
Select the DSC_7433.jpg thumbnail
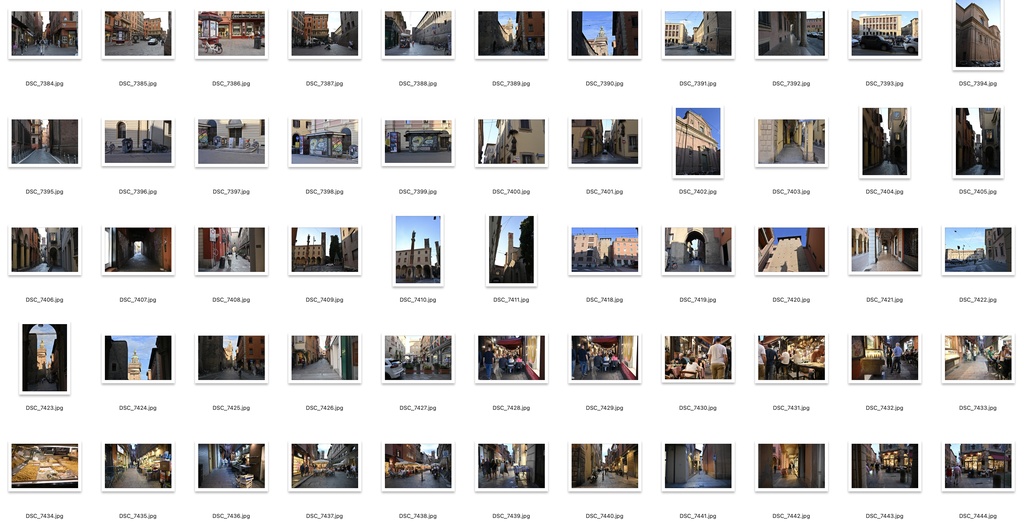pos(978,358)
